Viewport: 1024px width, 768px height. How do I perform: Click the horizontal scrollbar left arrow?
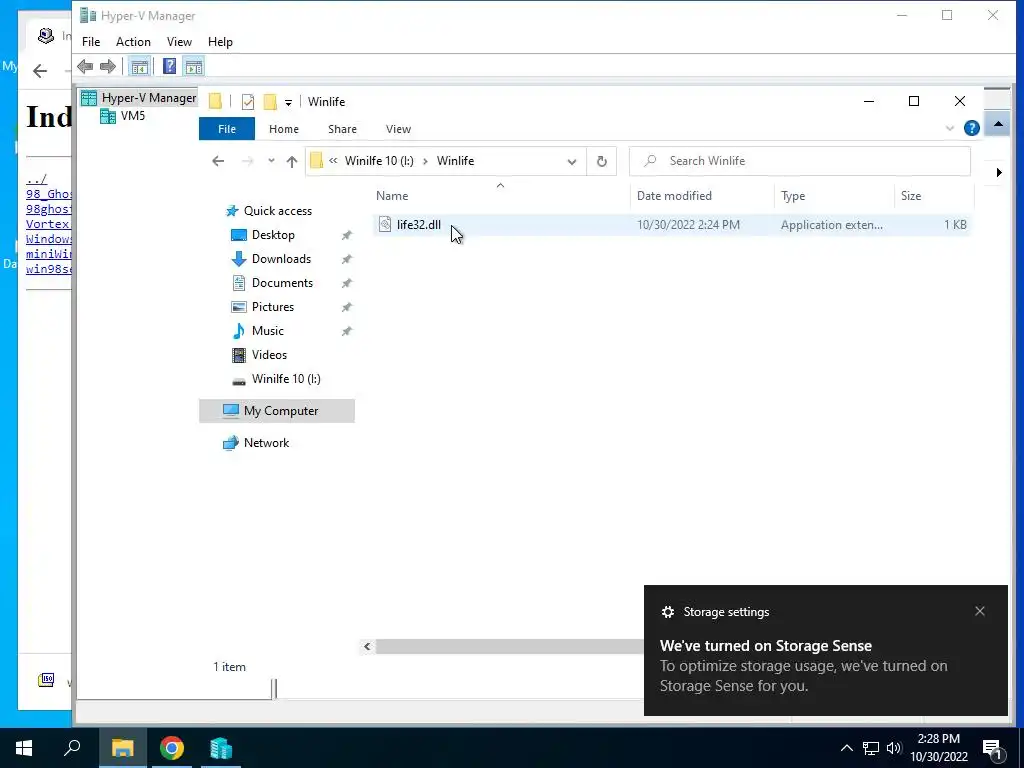[367, 647]
